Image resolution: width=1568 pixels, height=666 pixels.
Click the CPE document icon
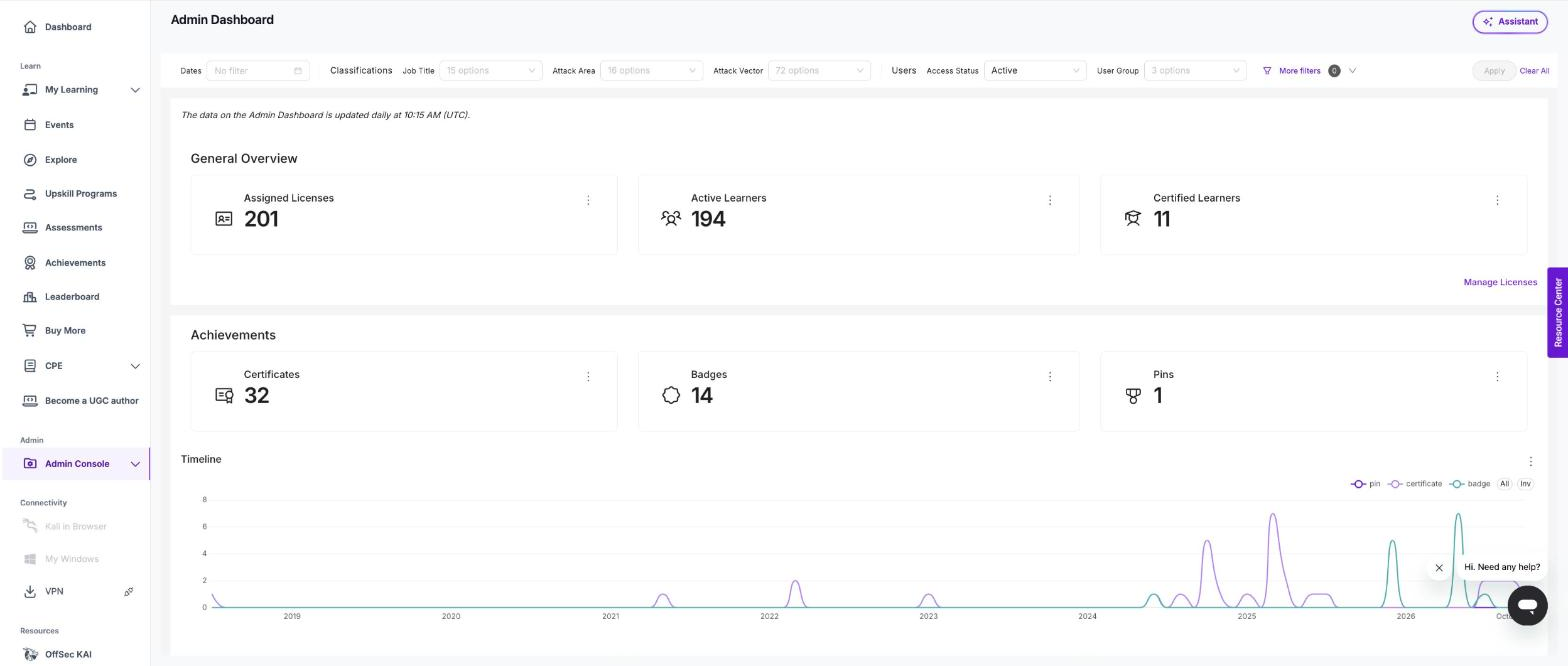pos(30,366)
